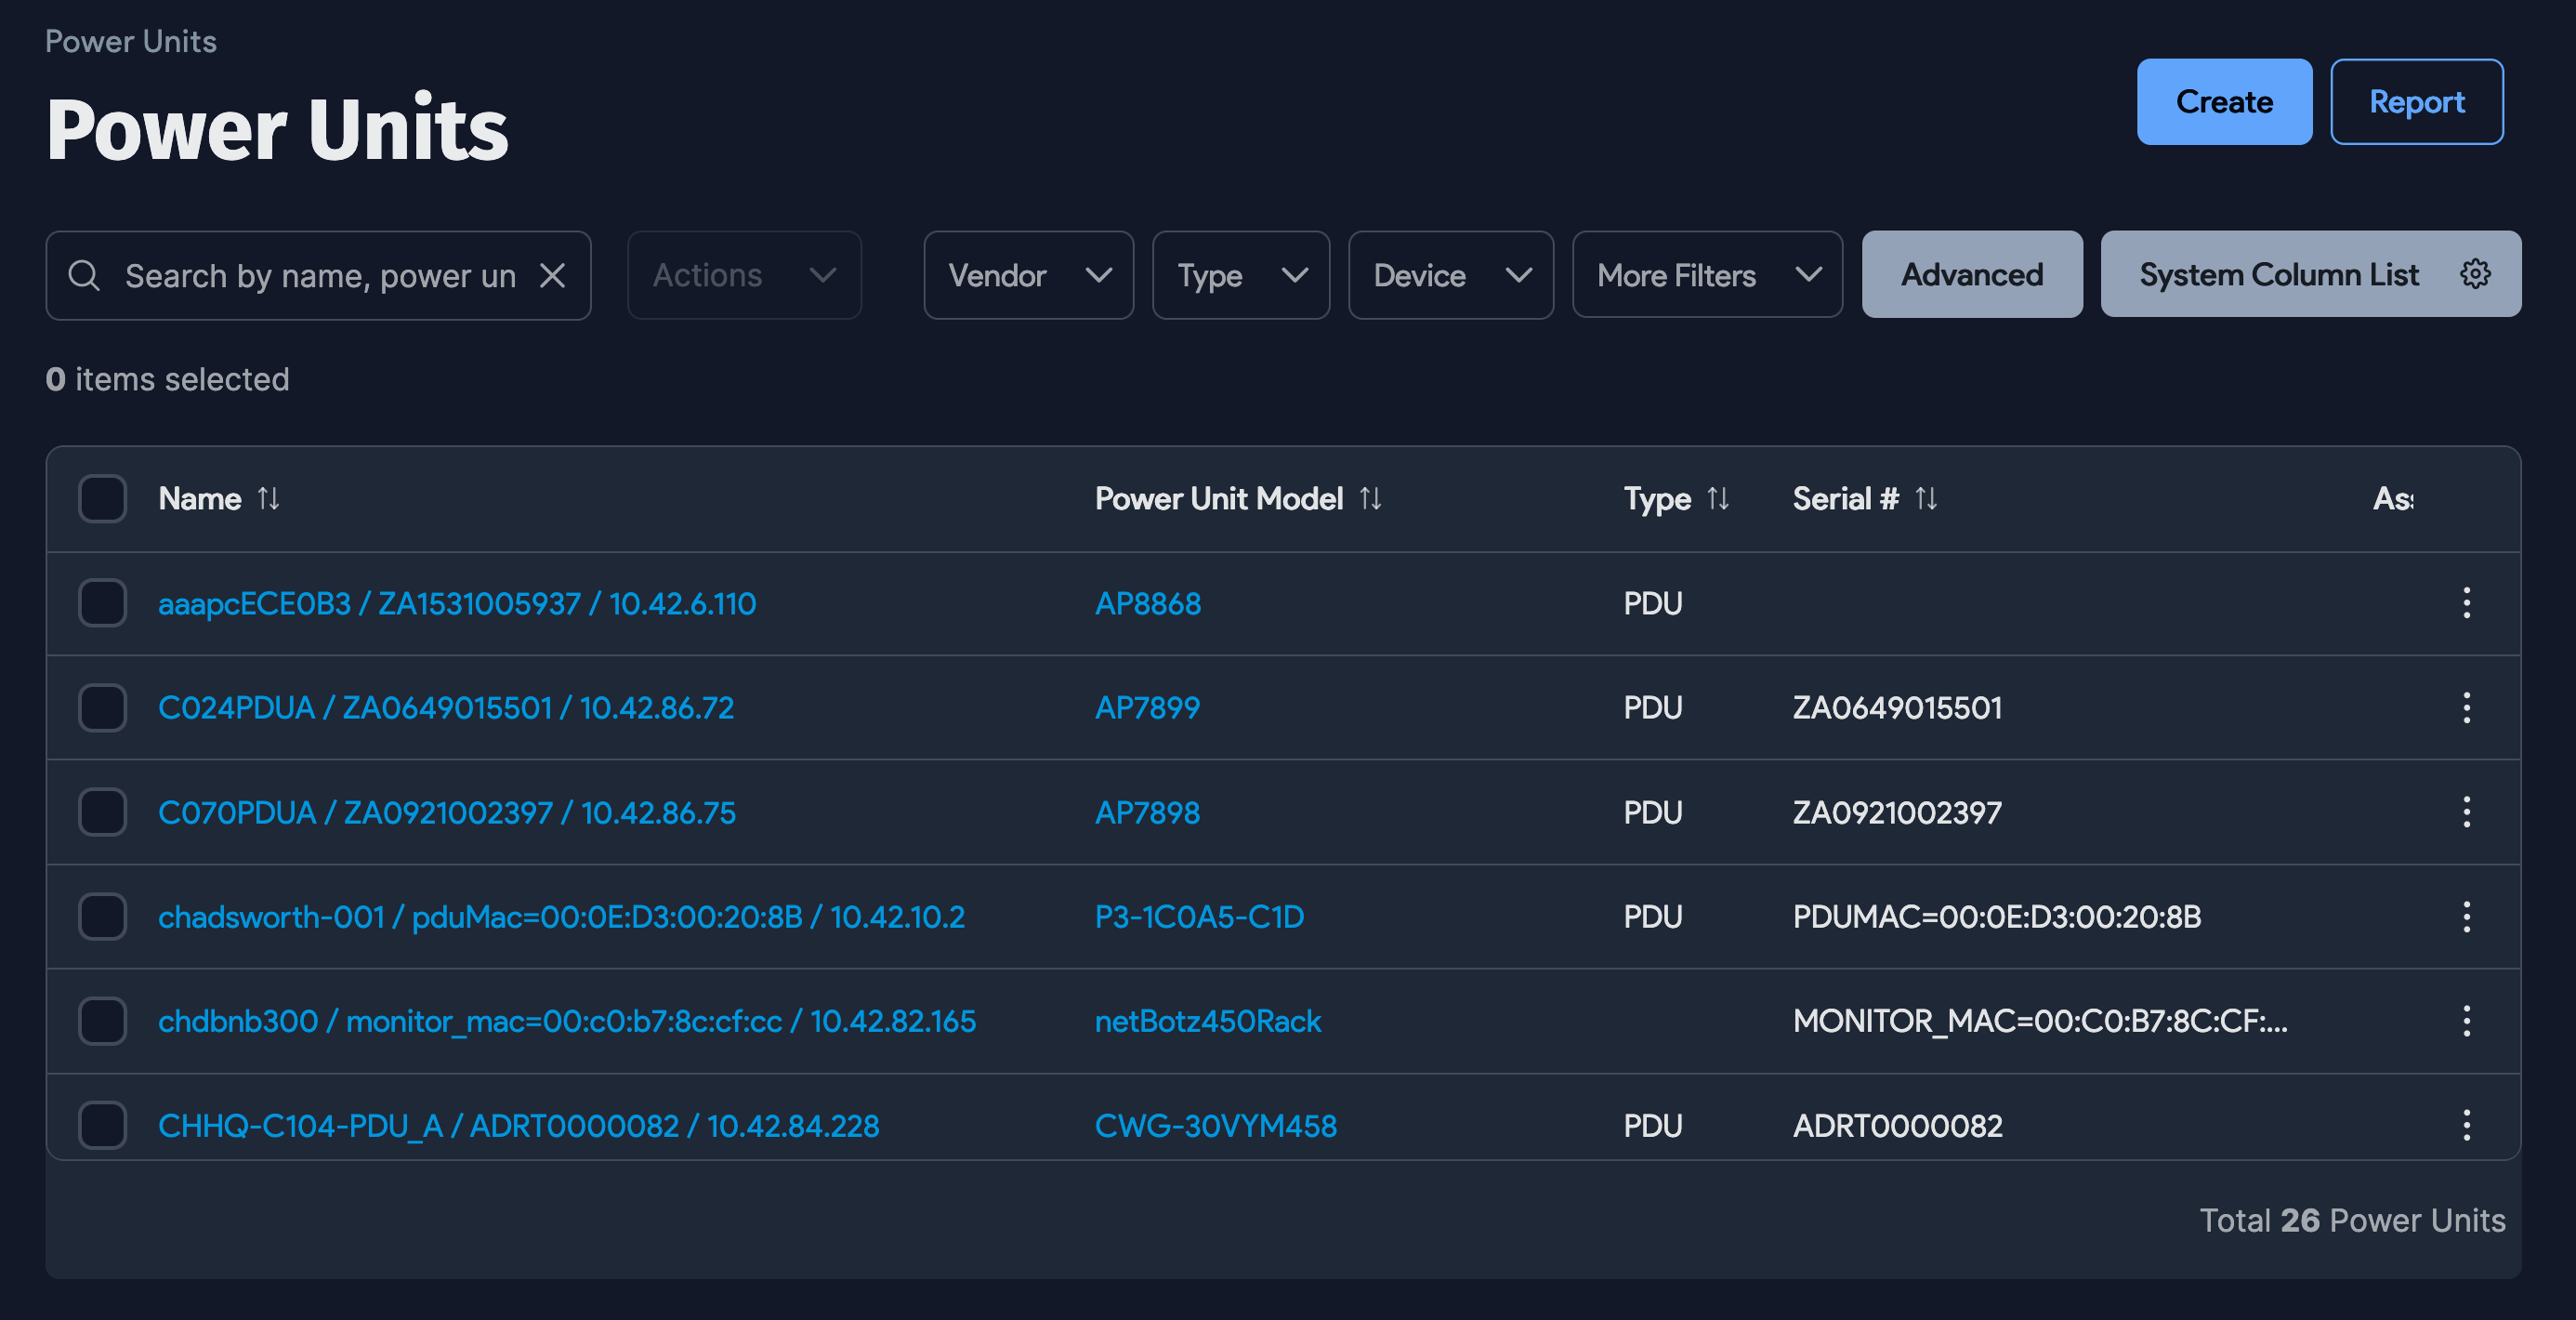Select all rows with the header checkbox

point(102,499)
